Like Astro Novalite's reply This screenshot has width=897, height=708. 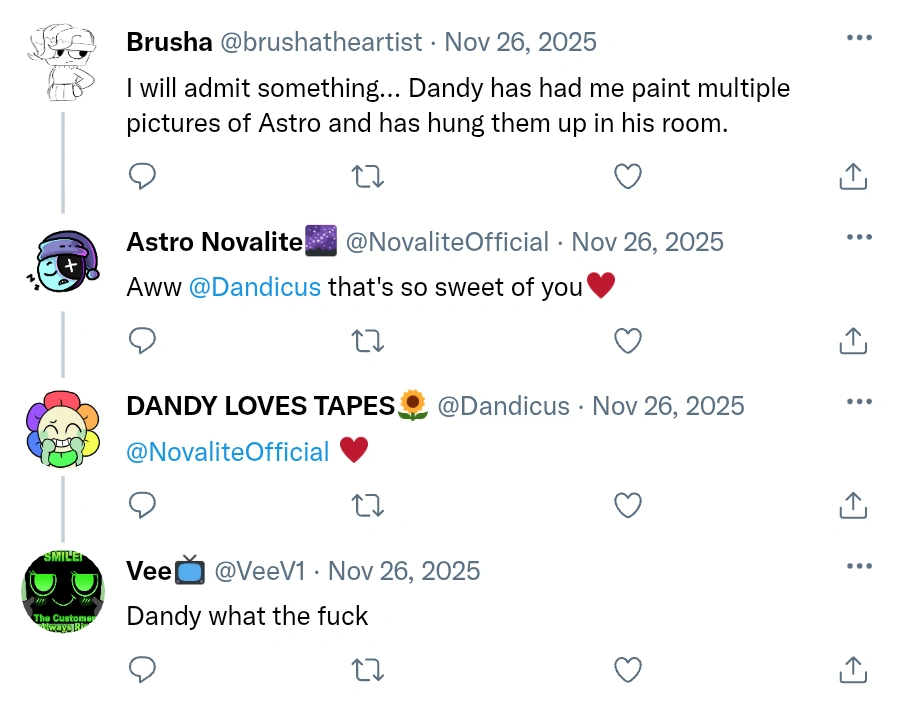tap(627, 341)
